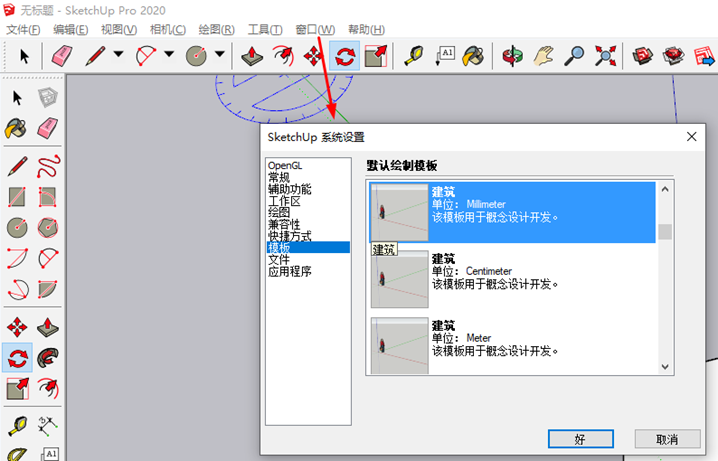Select 文件 in settings category list

279,260
